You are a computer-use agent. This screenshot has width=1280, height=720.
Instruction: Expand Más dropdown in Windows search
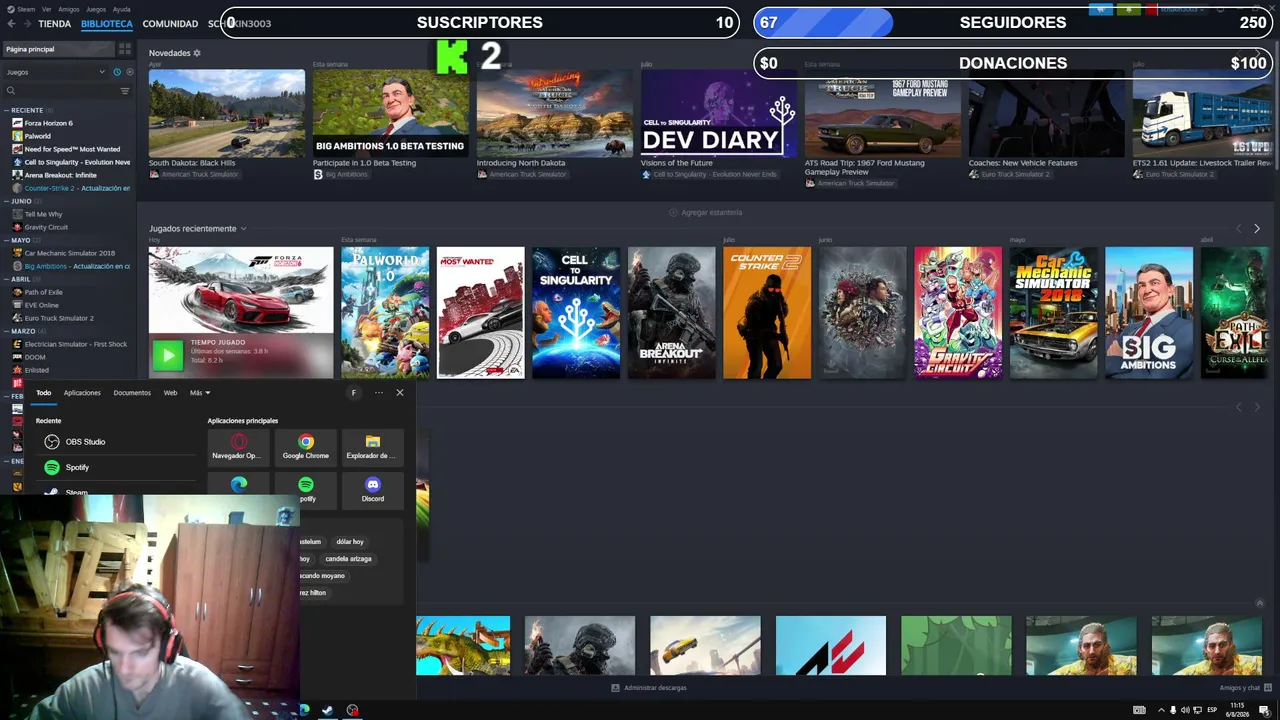(x=200, y=393)
